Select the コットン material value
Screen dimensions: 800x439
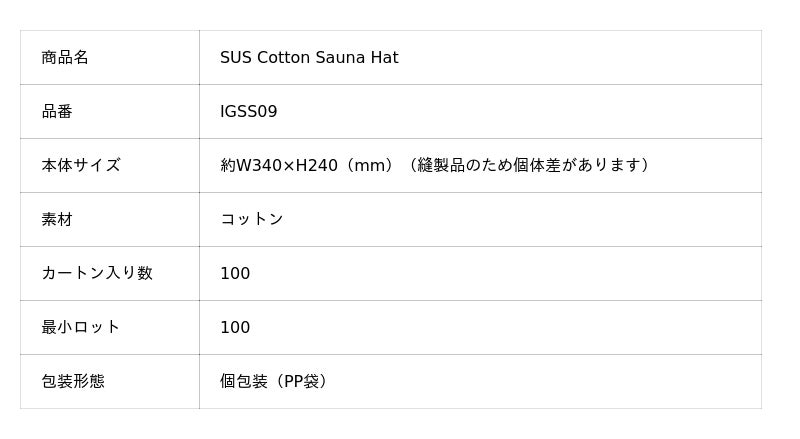(252, 220)
